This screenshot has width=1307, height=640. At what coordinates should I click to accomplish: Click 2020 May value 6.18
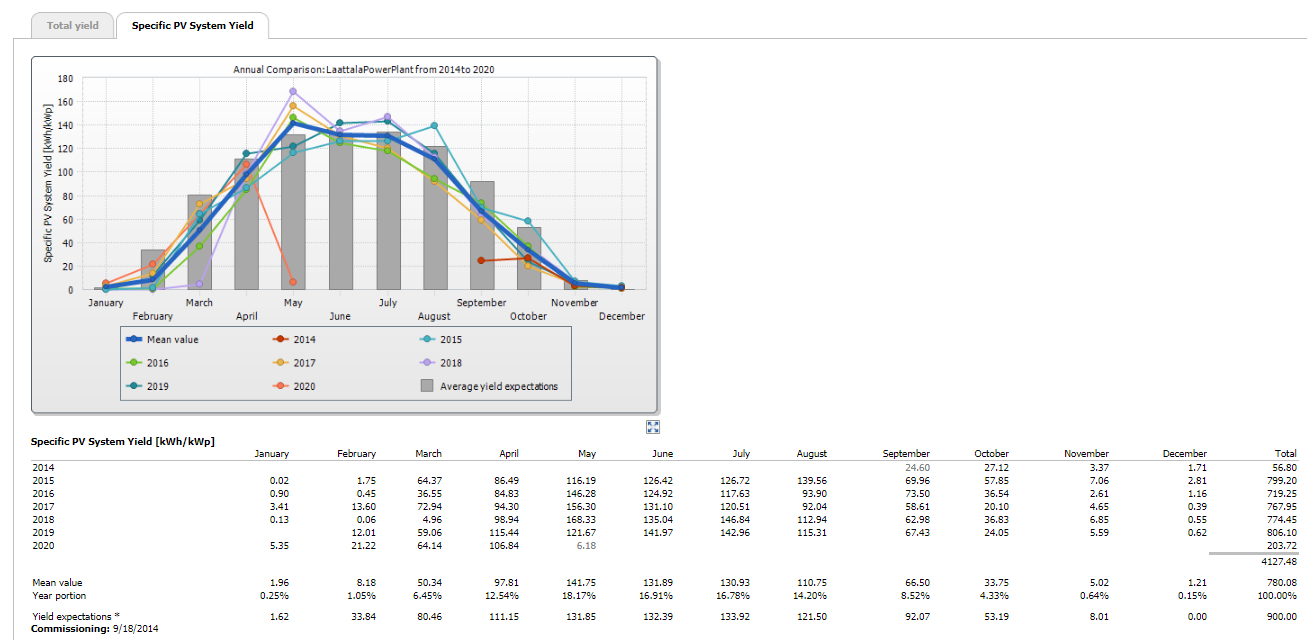coord(586,546)
